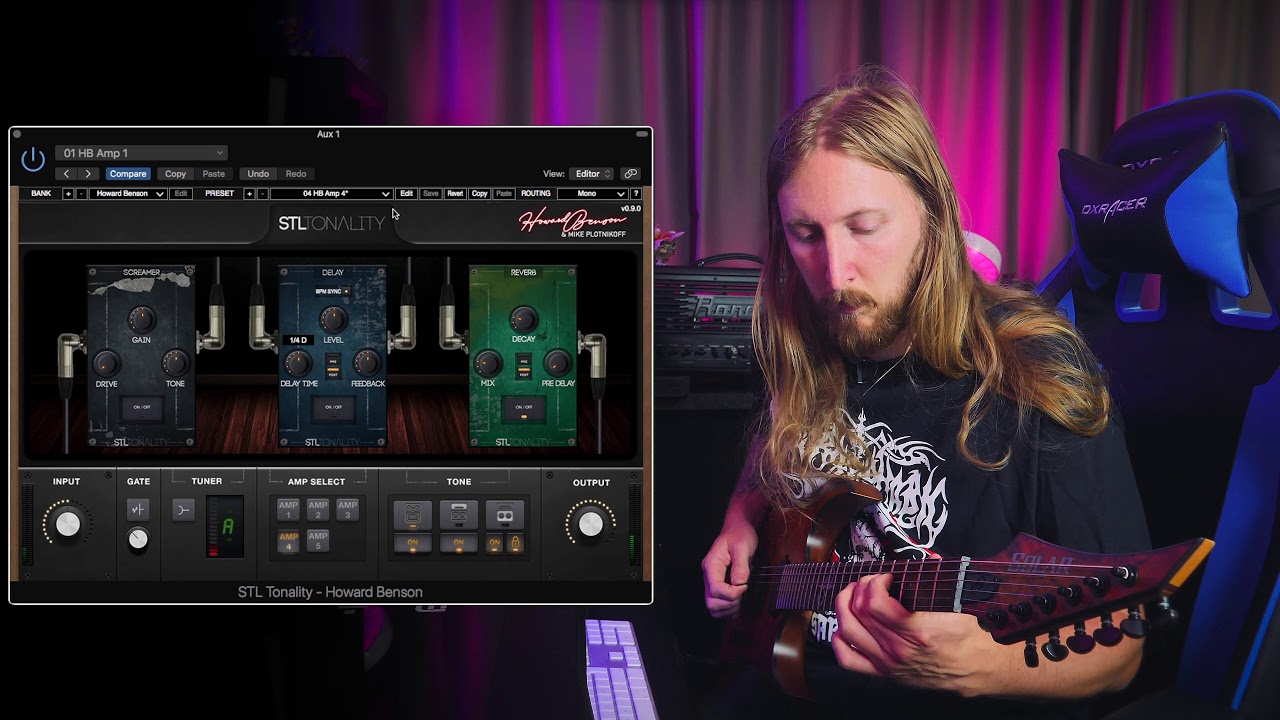
Task: Open the View Editor selector
Action: 591,173
